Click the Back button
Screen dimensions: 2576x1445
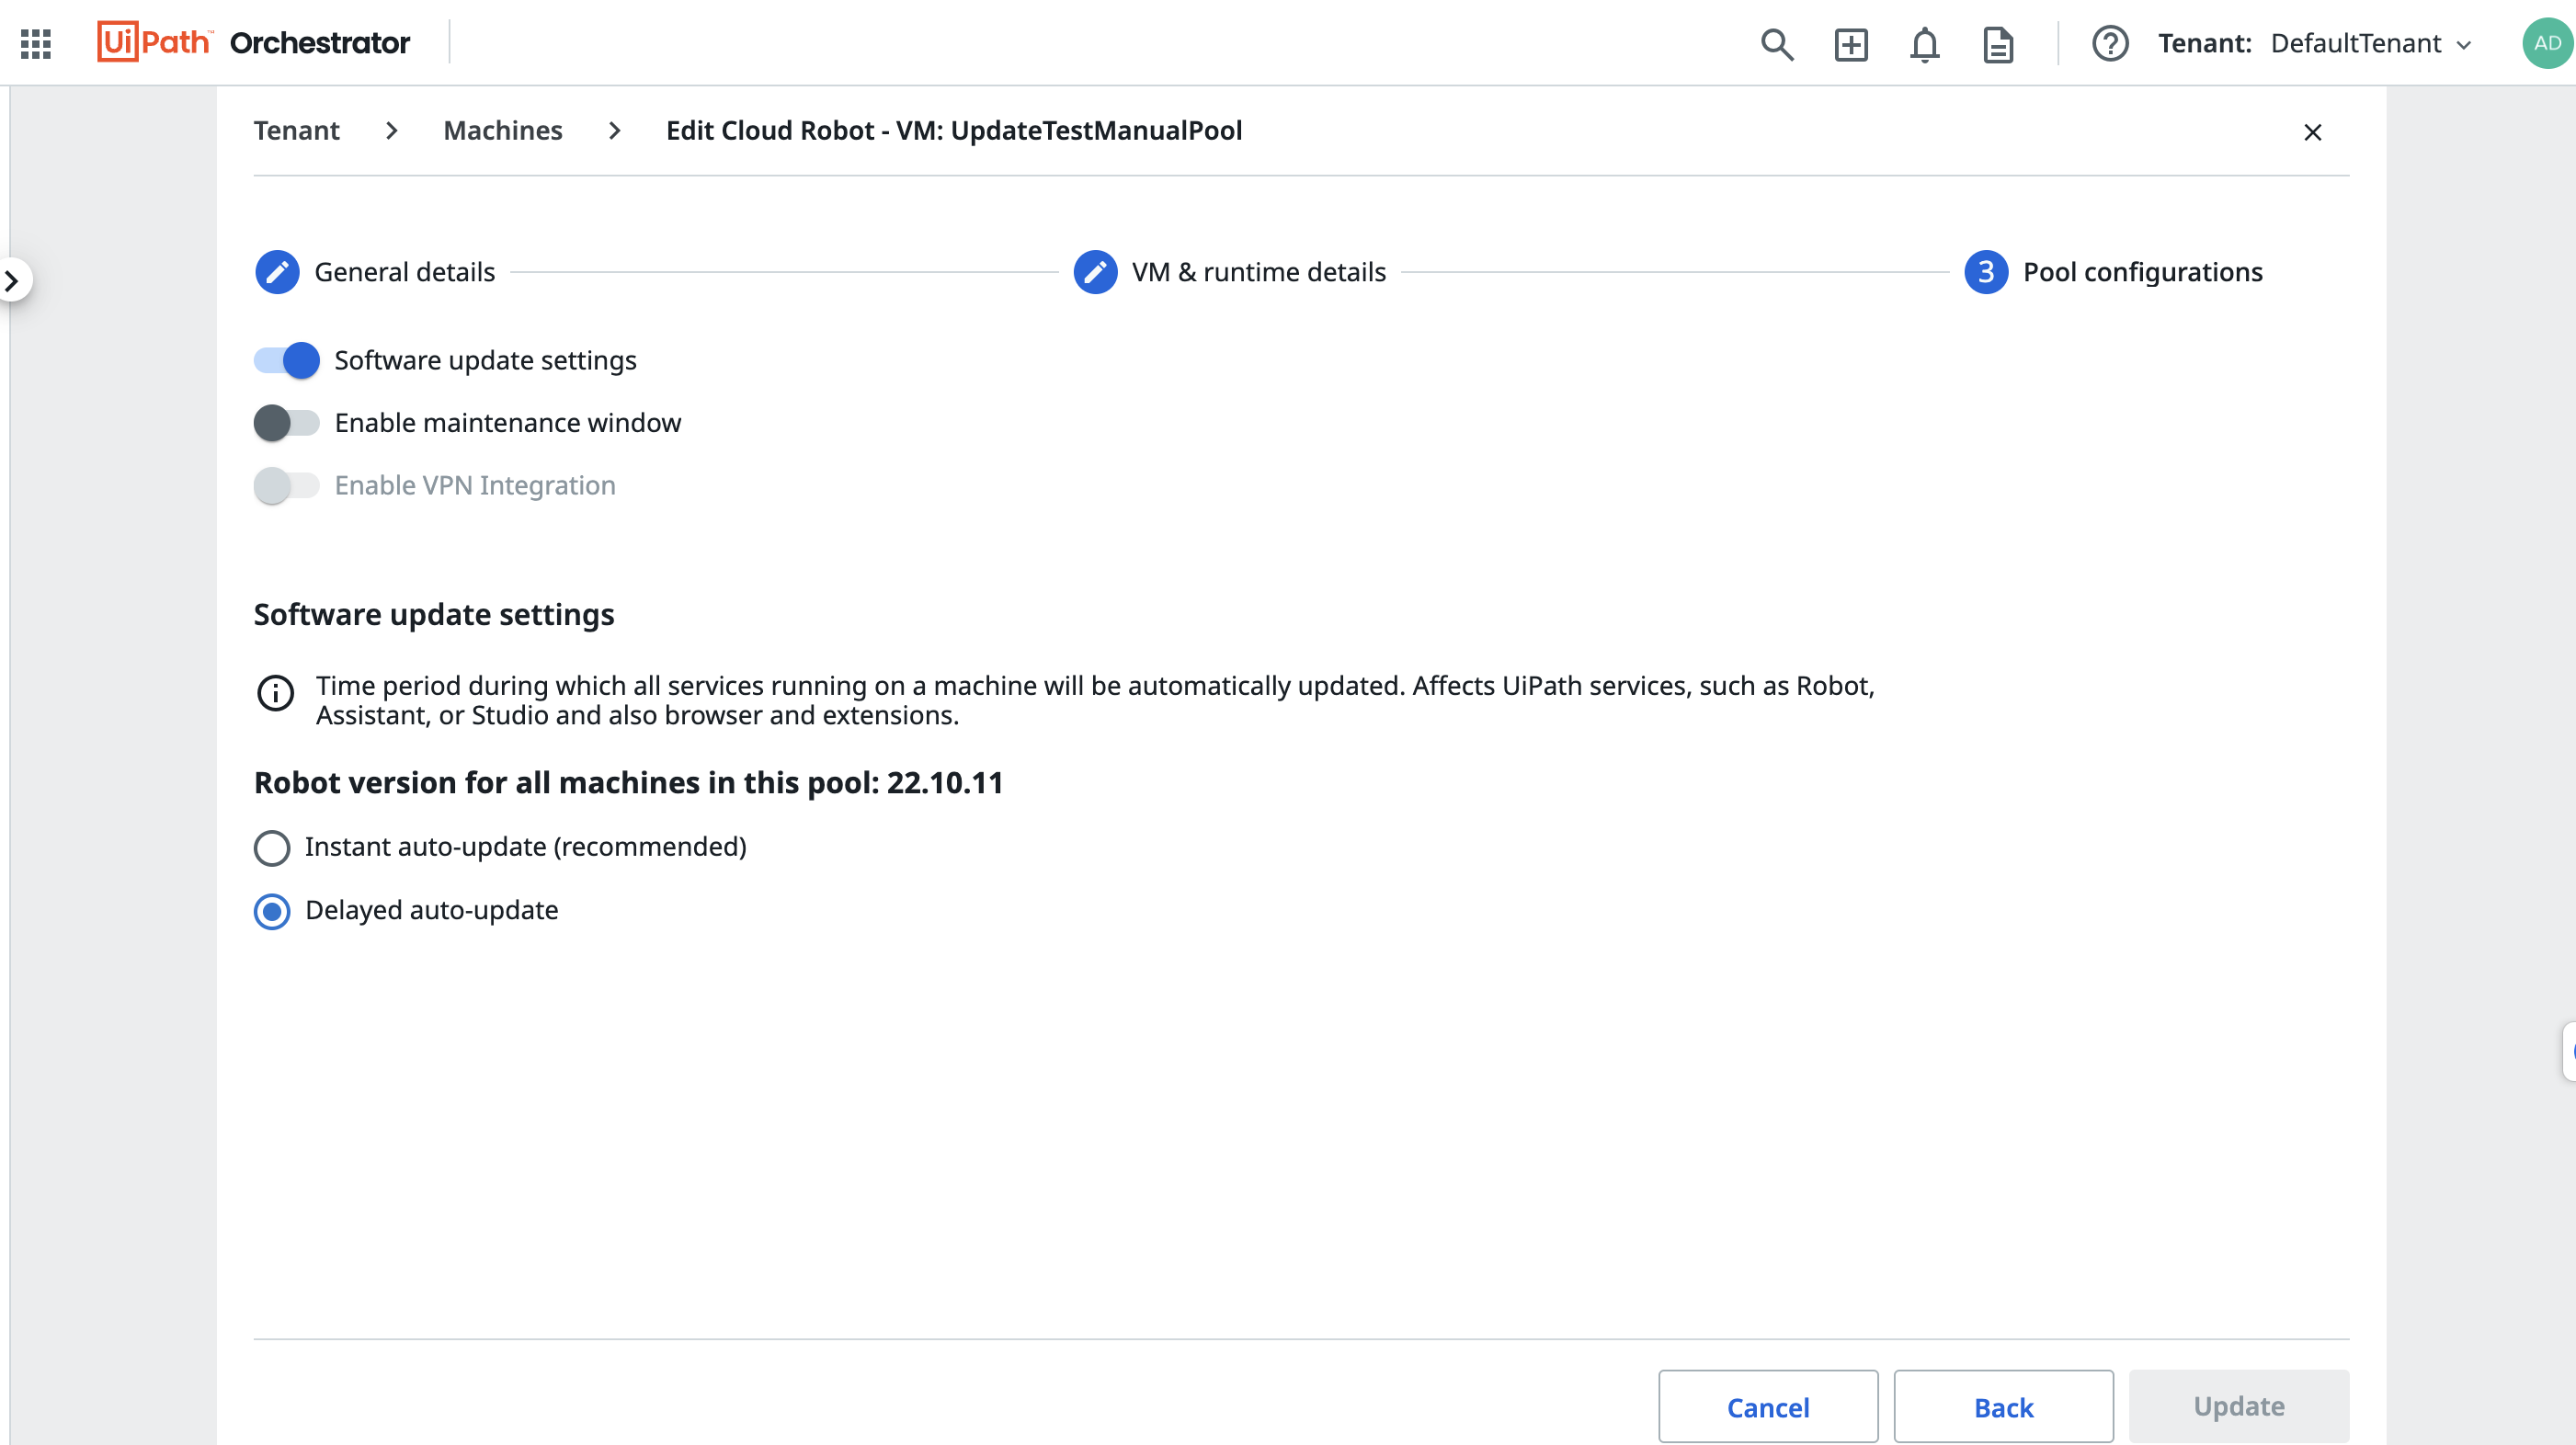click(x=2004, y=1406)
